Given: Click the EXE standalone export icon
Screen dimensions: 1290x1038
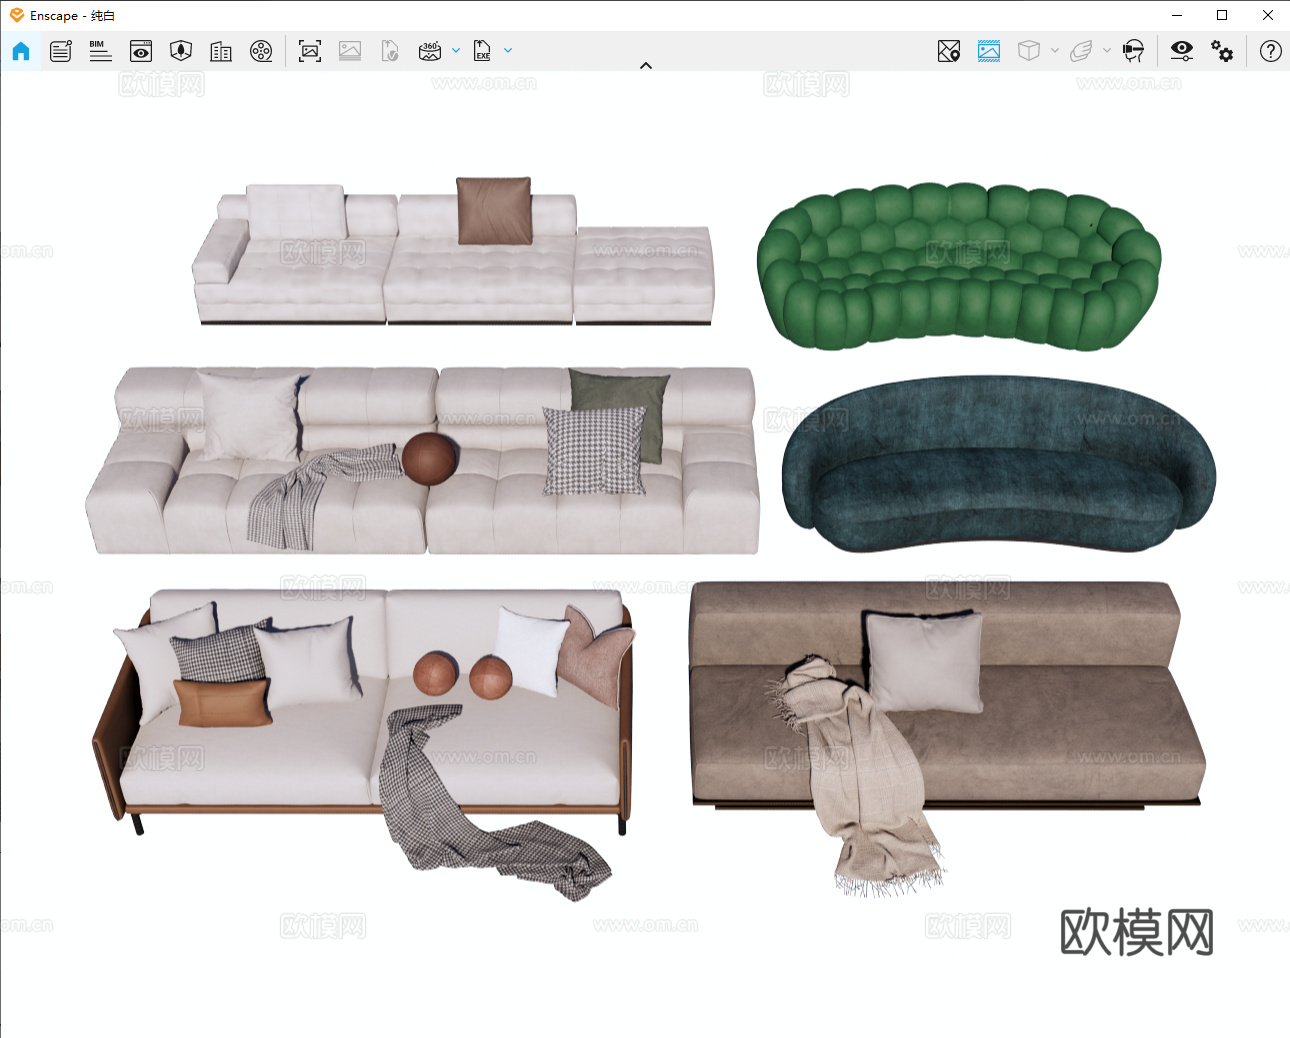Looking at the screenshot, I should 482,51.
